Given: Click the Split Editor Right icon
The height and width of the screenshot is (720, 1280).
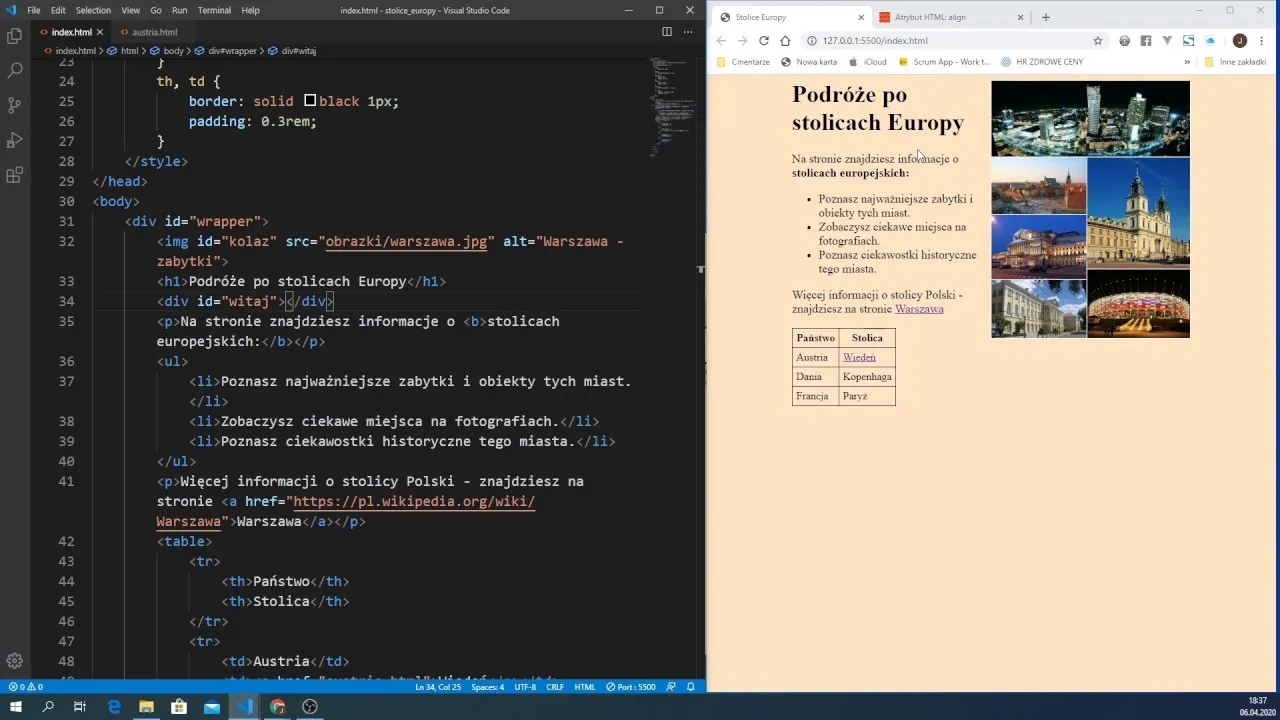Looking at the screenshot, I should (667, 32).
